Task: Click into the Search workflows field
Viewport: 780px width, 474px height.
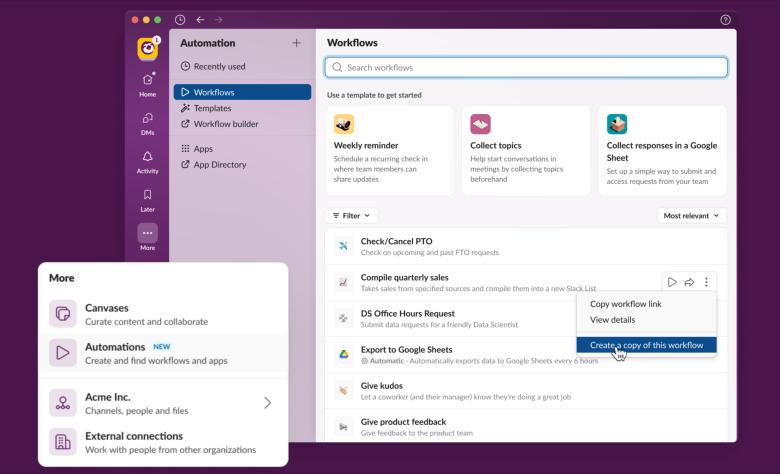Action: (526, 67)
